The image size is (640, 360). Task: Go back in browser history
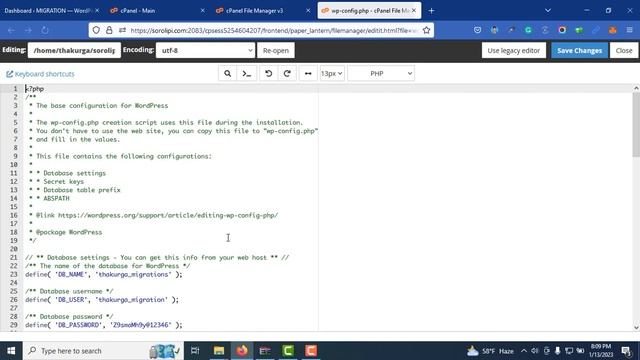(x=11, y=30)
